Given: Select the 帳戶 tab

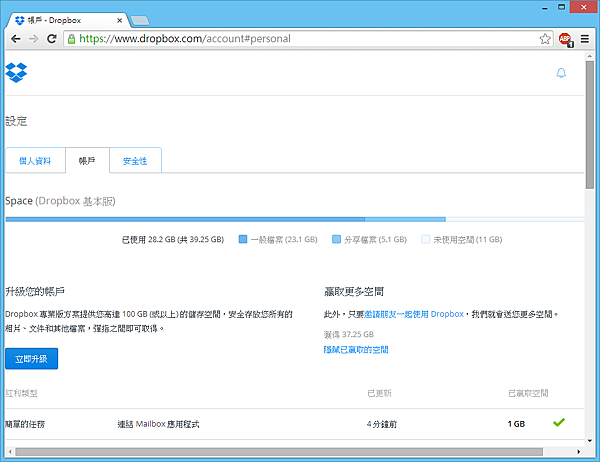Looking at the screenshot, I should point(87,161).
